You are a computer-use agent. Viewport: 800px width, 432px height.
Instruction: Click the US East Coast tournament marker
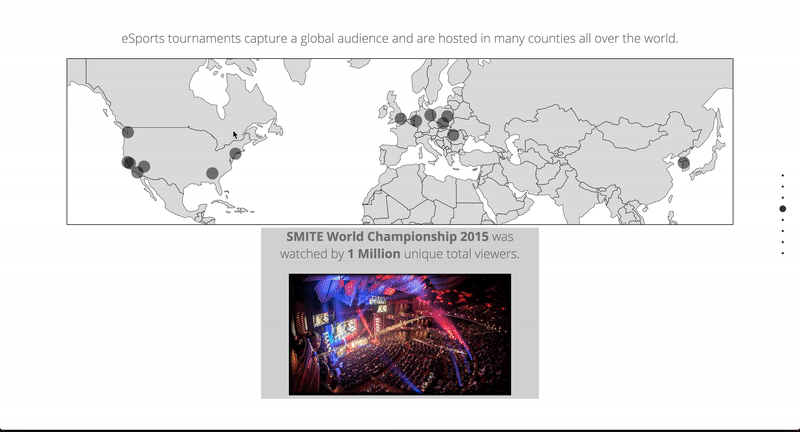tap(236, 153)
